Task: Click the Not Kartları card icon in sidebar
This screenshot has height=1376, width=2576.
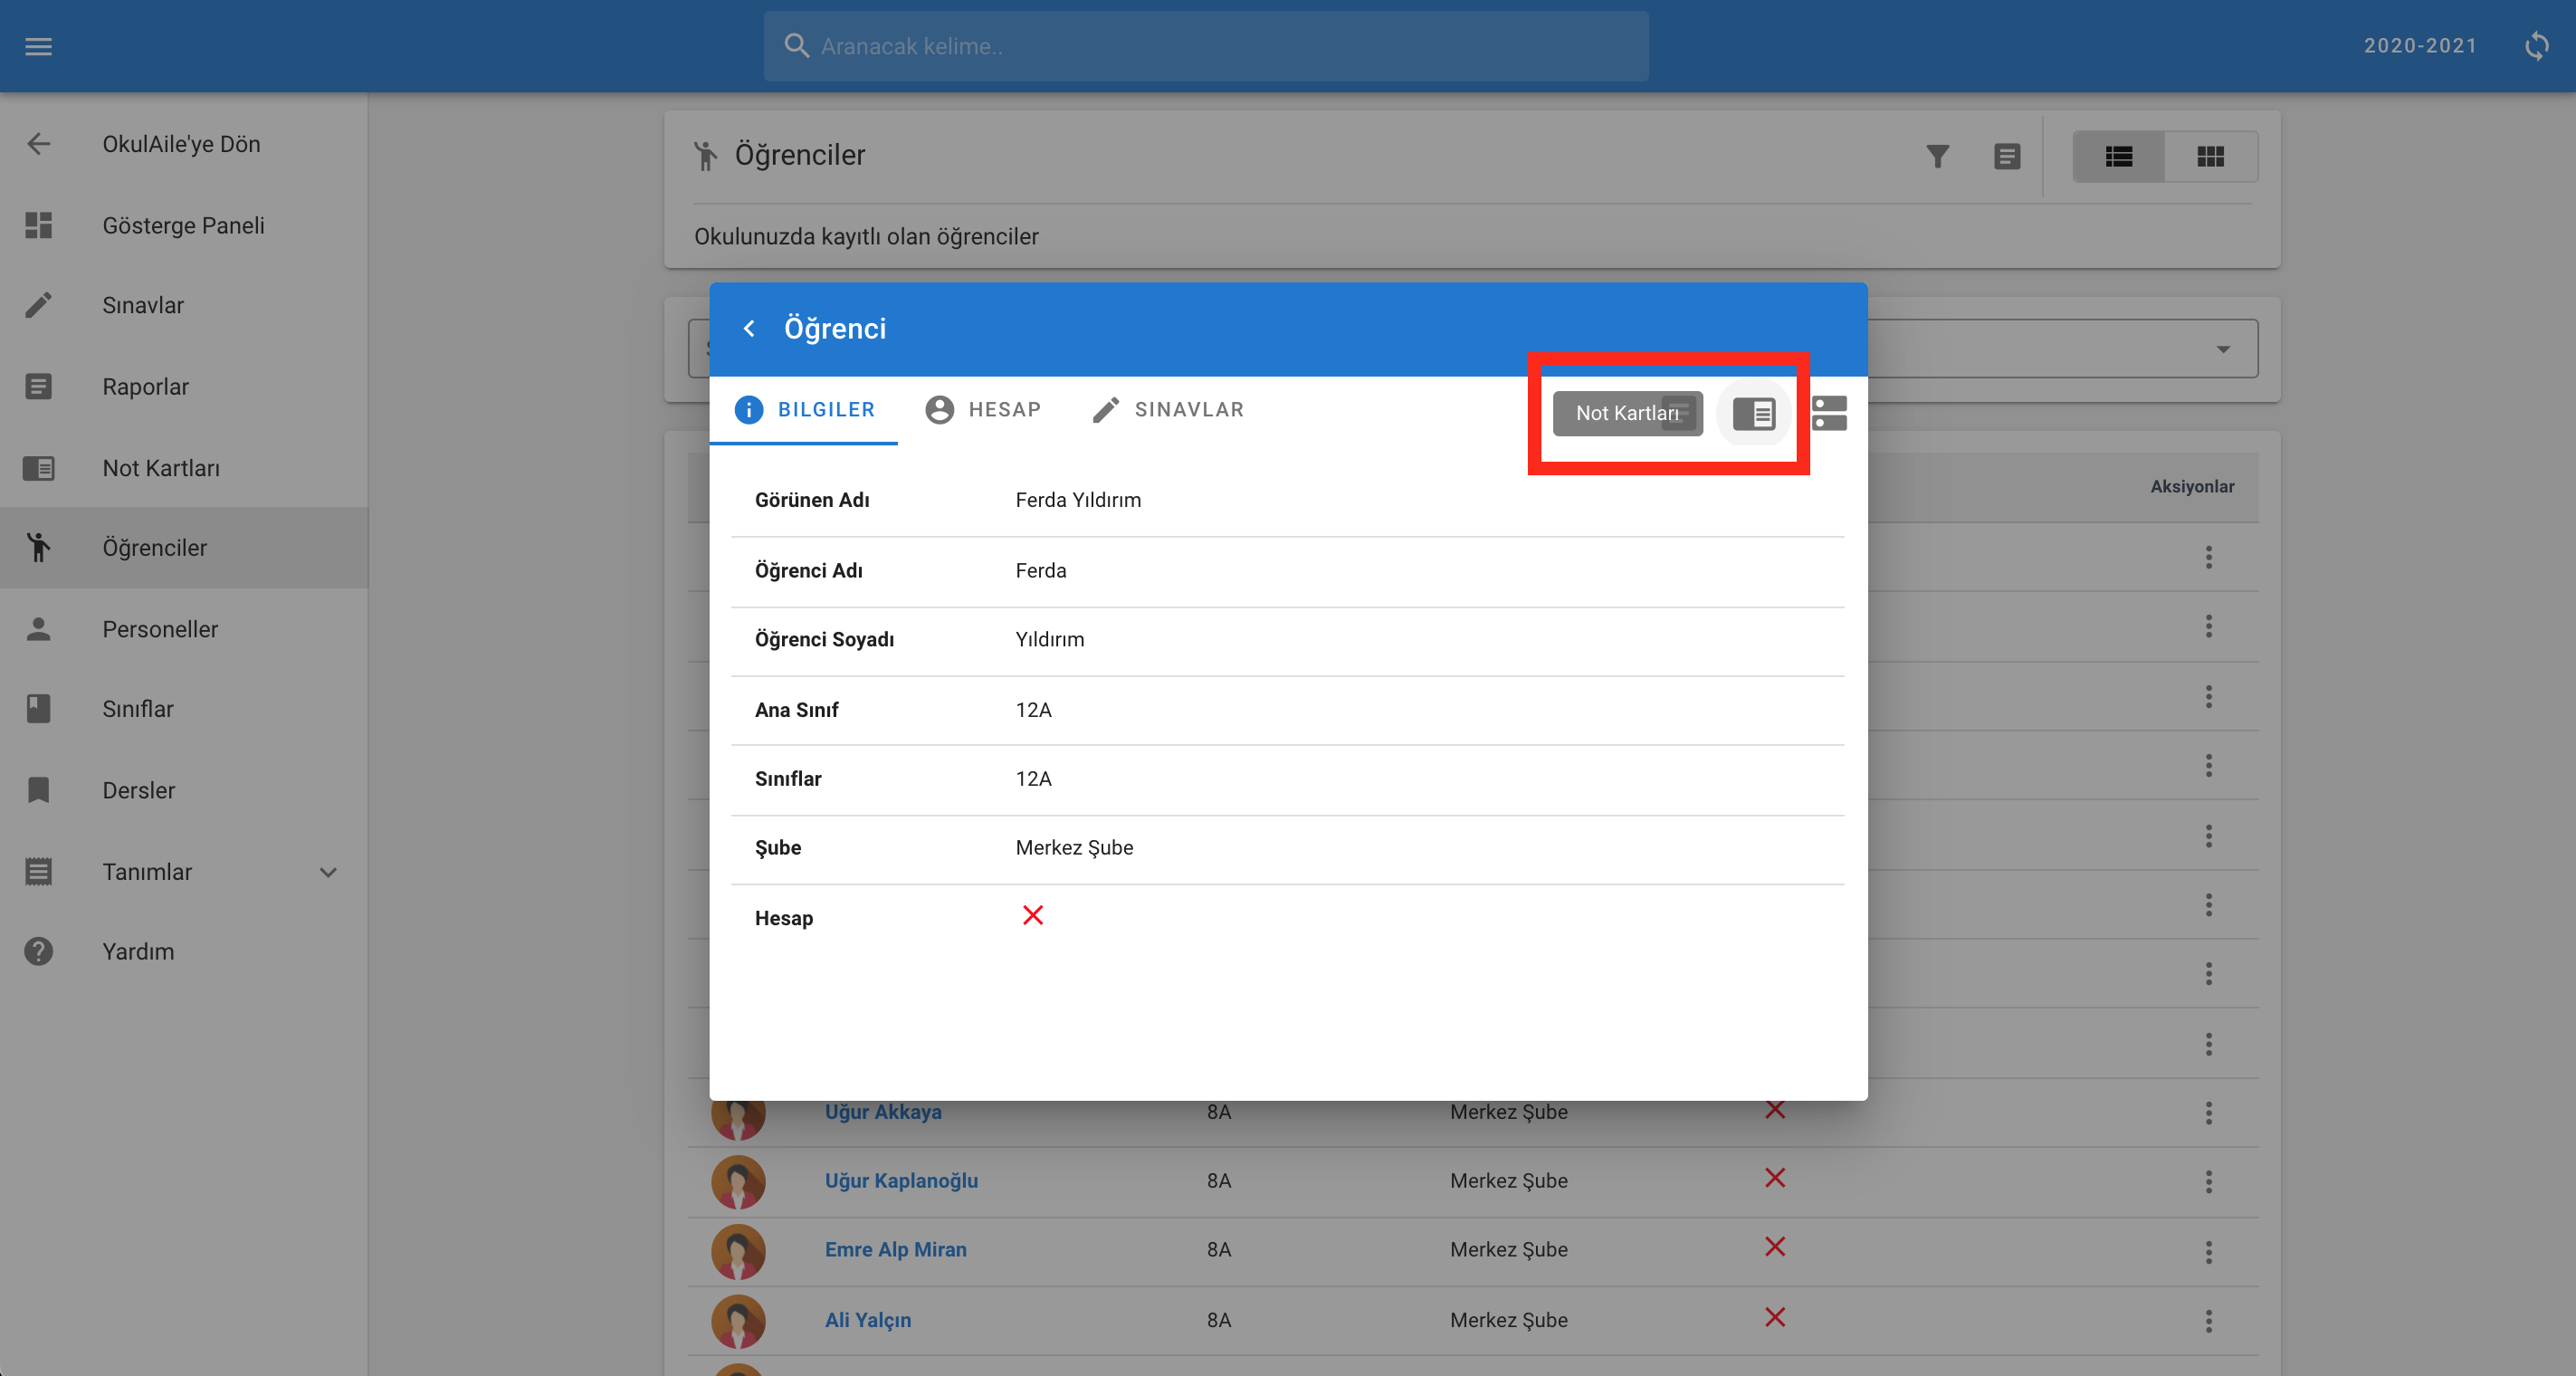Action: (x=38, y=468)
